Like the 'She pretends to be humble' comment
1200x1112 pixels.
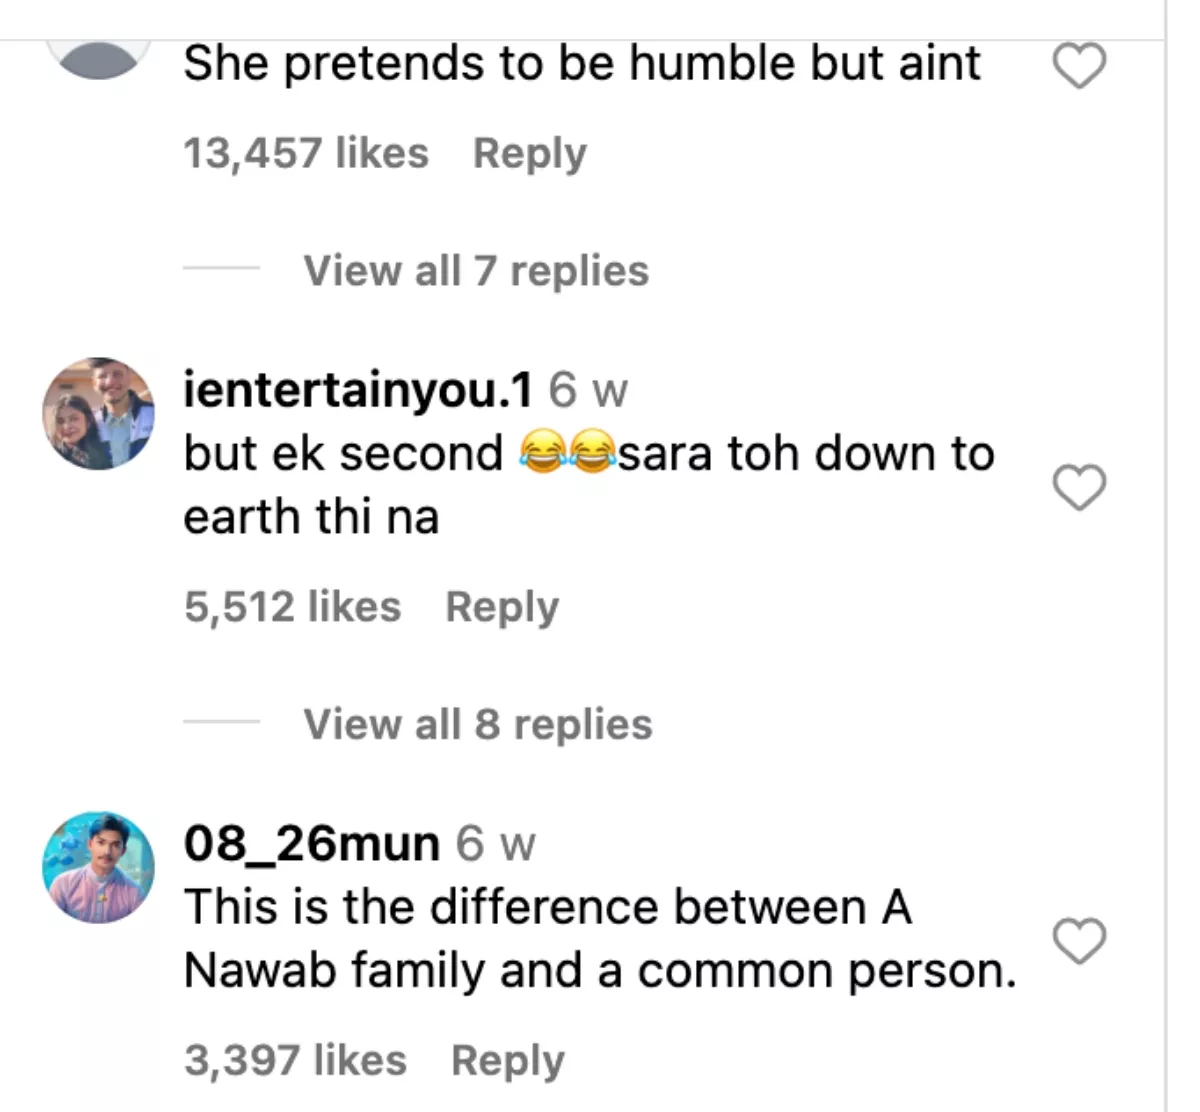click(x=1080, y=67)
